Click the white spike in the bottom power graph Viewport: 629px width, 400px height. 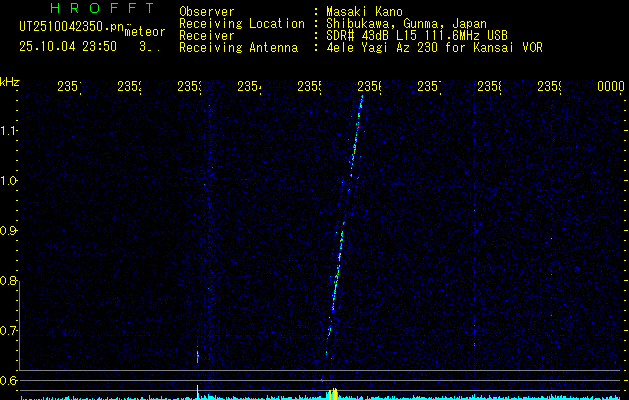click(x=198, y=391)
